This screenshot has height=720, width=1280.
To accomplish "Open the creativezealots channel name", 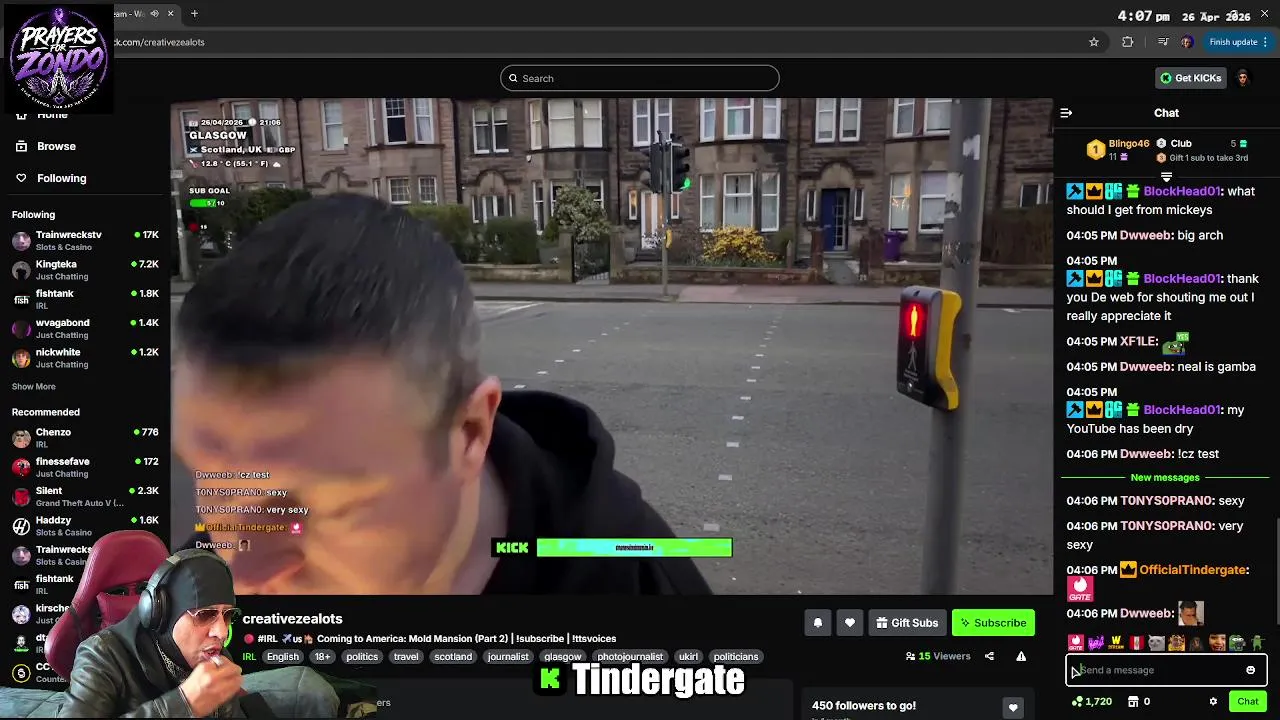I will [292, 619].
